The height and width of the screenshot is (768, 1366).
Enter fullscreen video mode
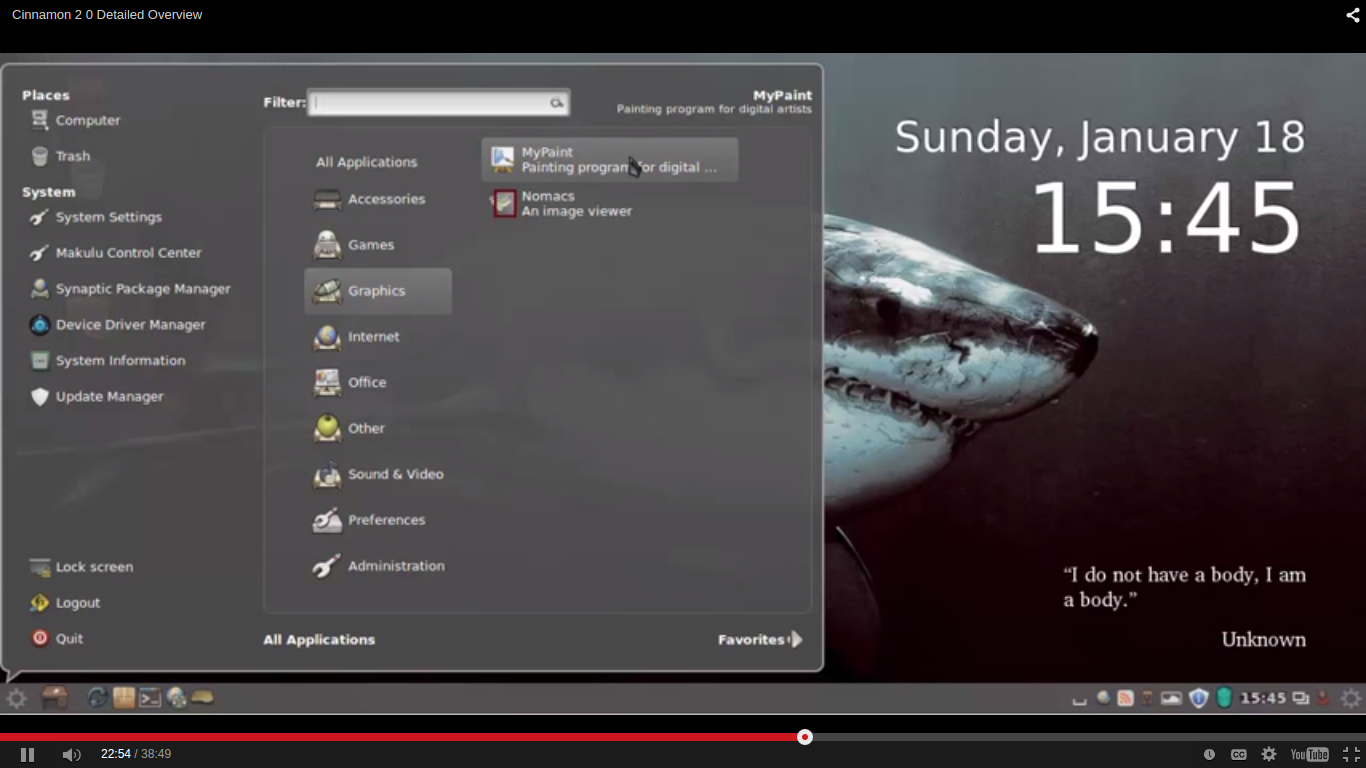click(1350, 755)
